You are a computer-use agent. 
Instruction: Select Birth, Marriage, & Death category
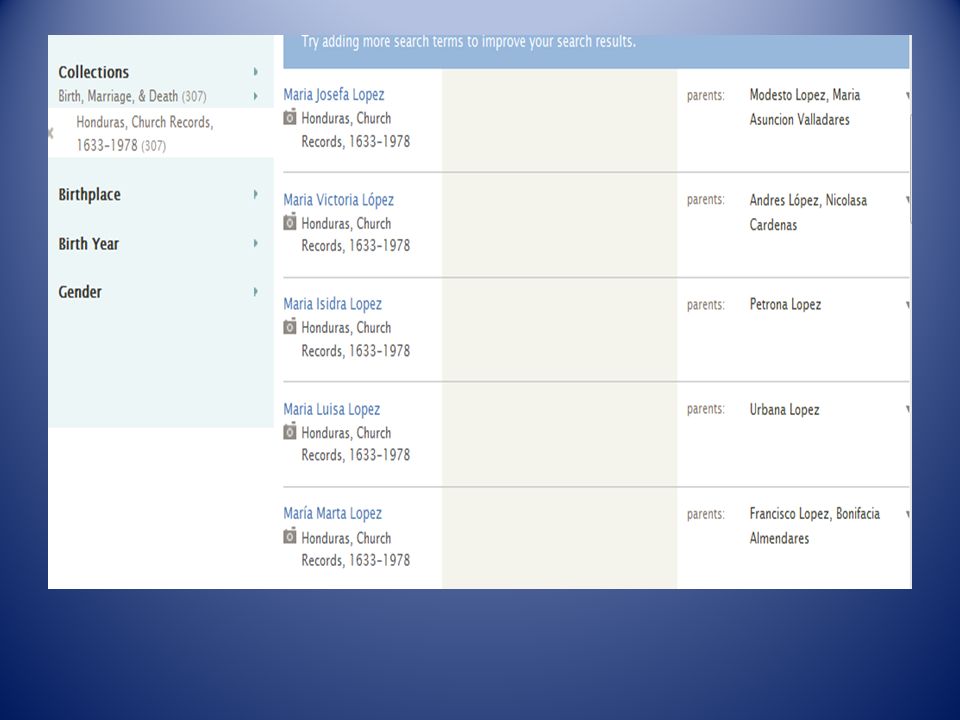pos(132,96)
